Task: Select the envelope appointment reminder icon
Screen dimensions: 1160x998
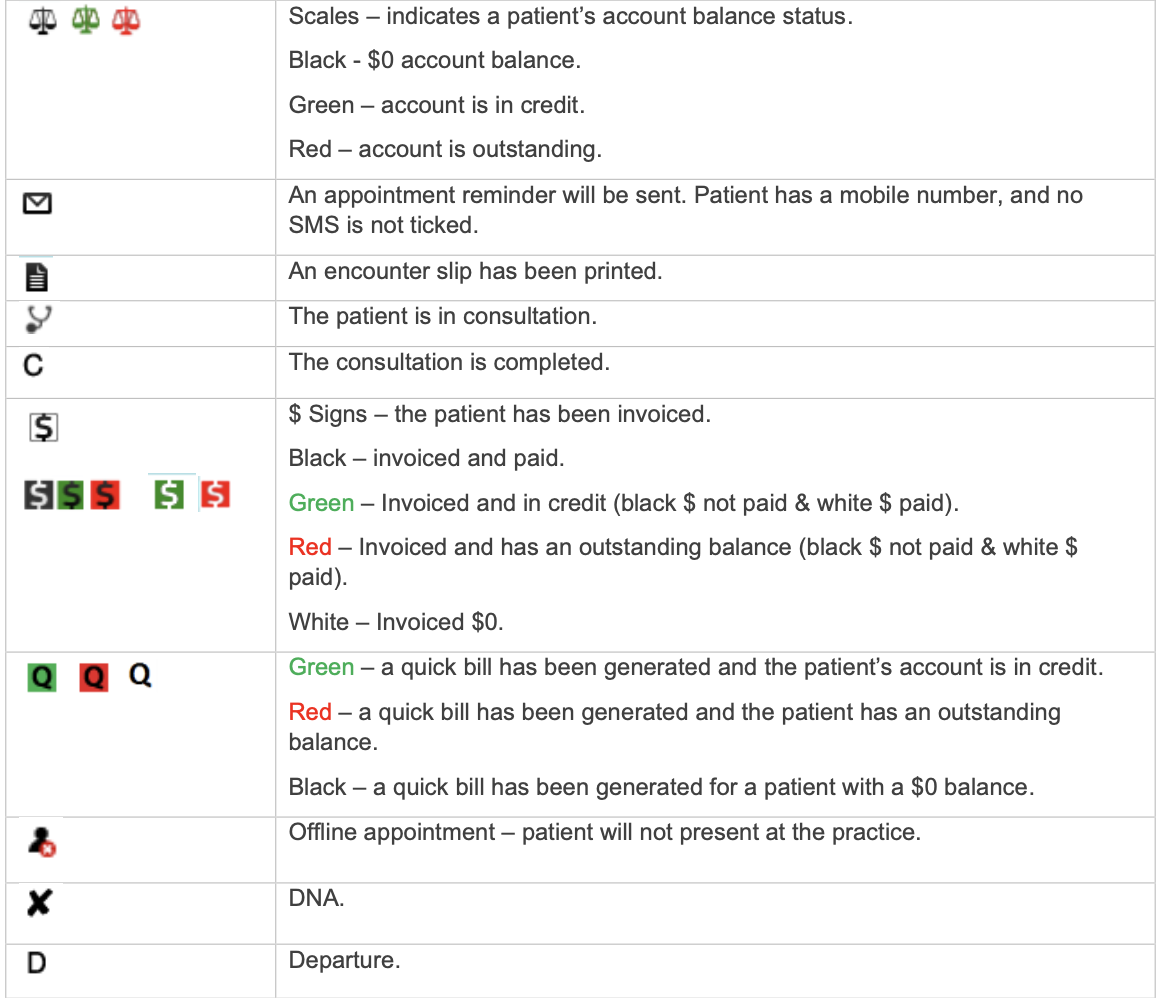Action: [38, 205]
